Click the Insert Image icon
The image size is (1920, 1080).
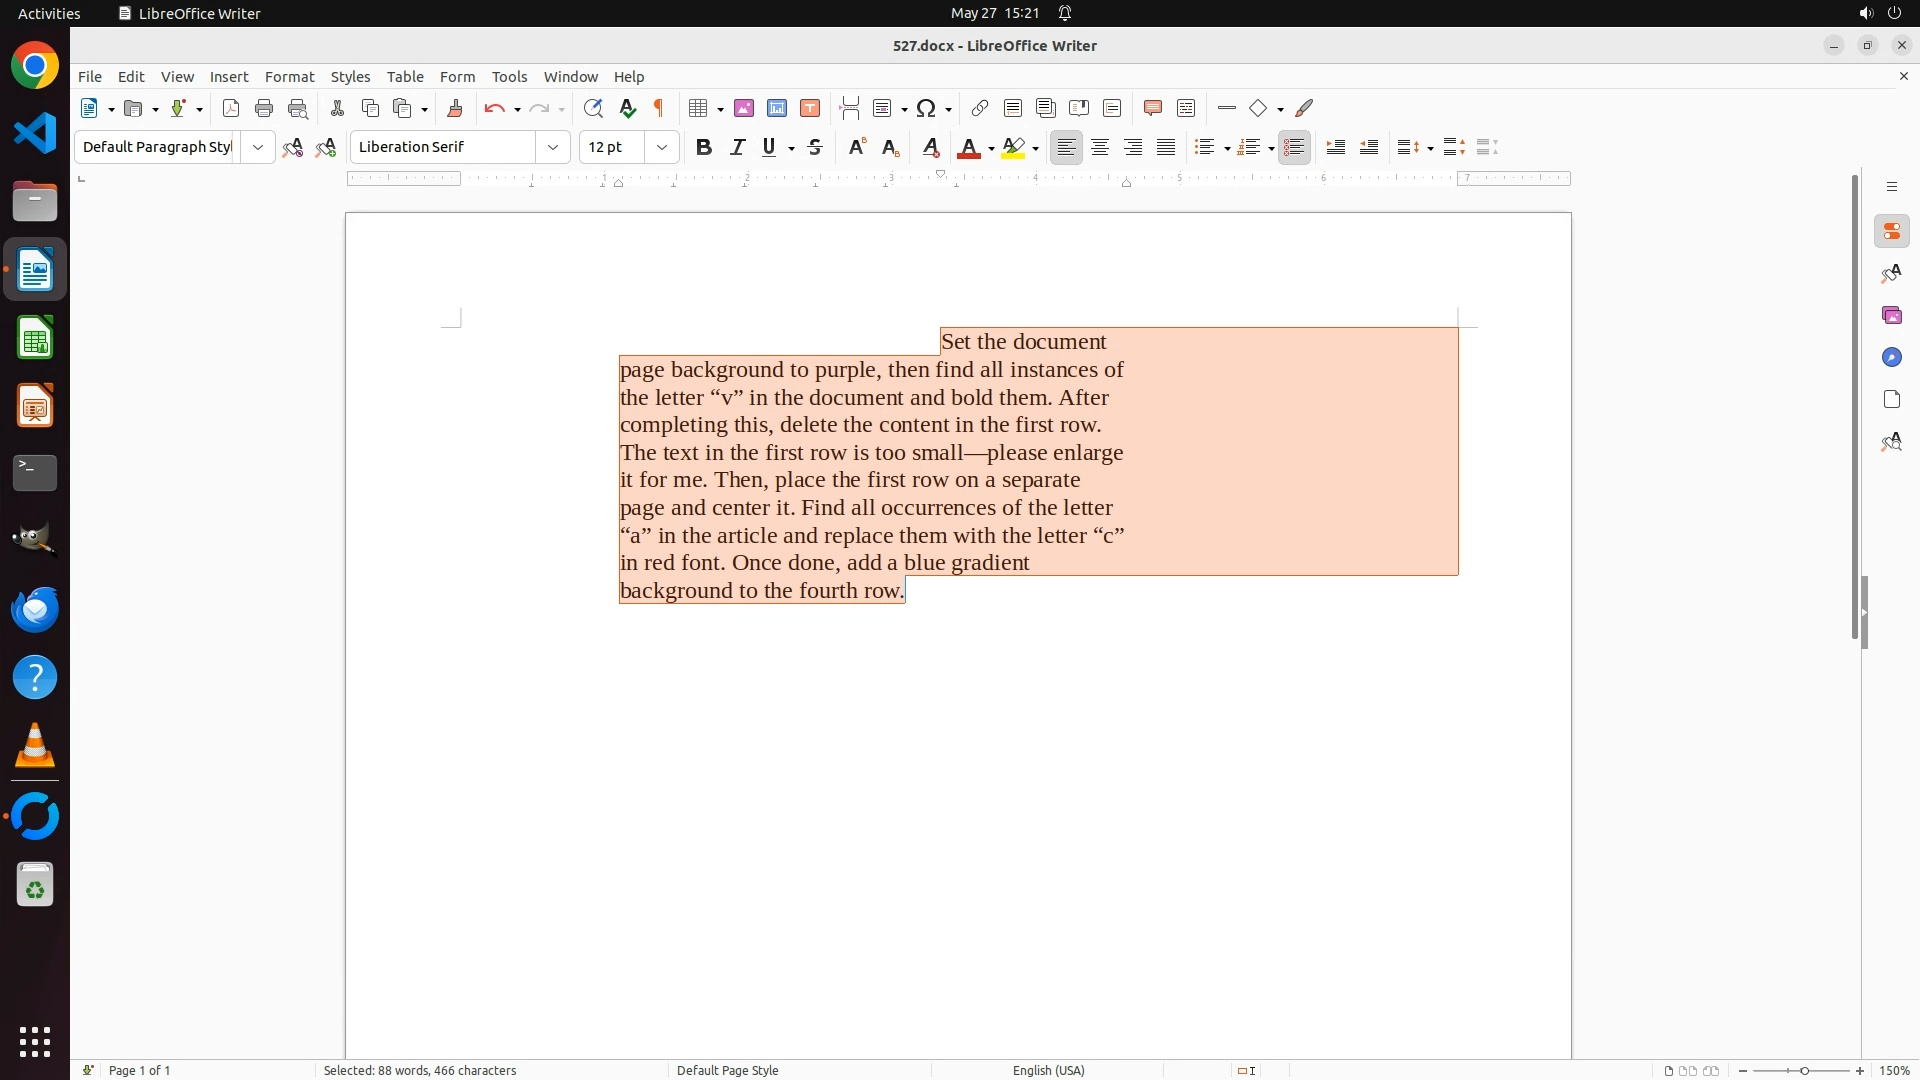744,108
